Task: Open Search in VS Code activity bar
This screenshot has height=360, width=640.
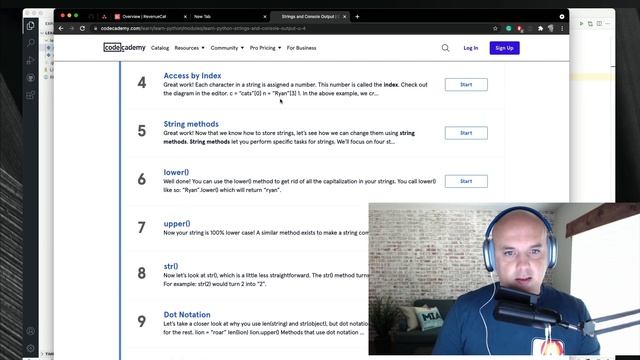Action: [x=31, y=43]
